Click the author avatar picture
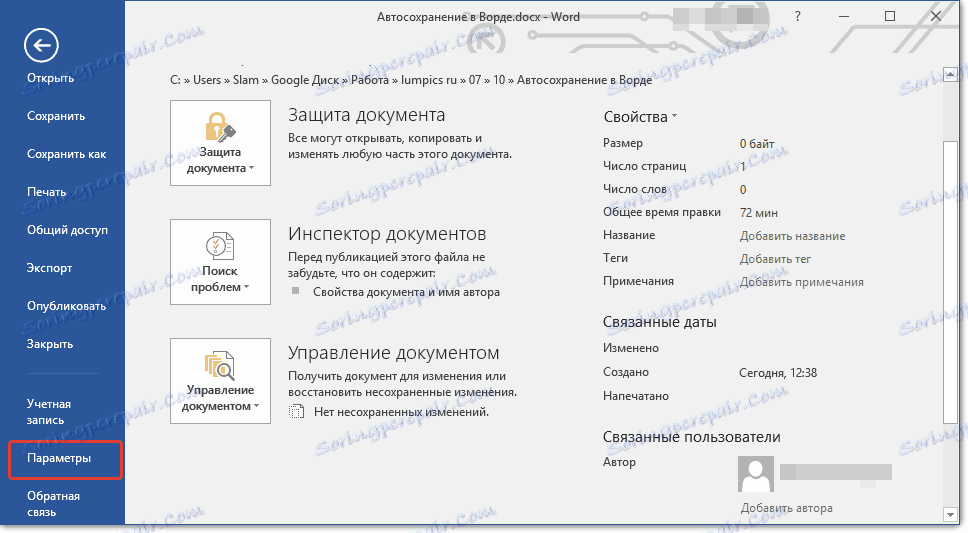Viewport: 968px width, 533px height. pos(756,474)
